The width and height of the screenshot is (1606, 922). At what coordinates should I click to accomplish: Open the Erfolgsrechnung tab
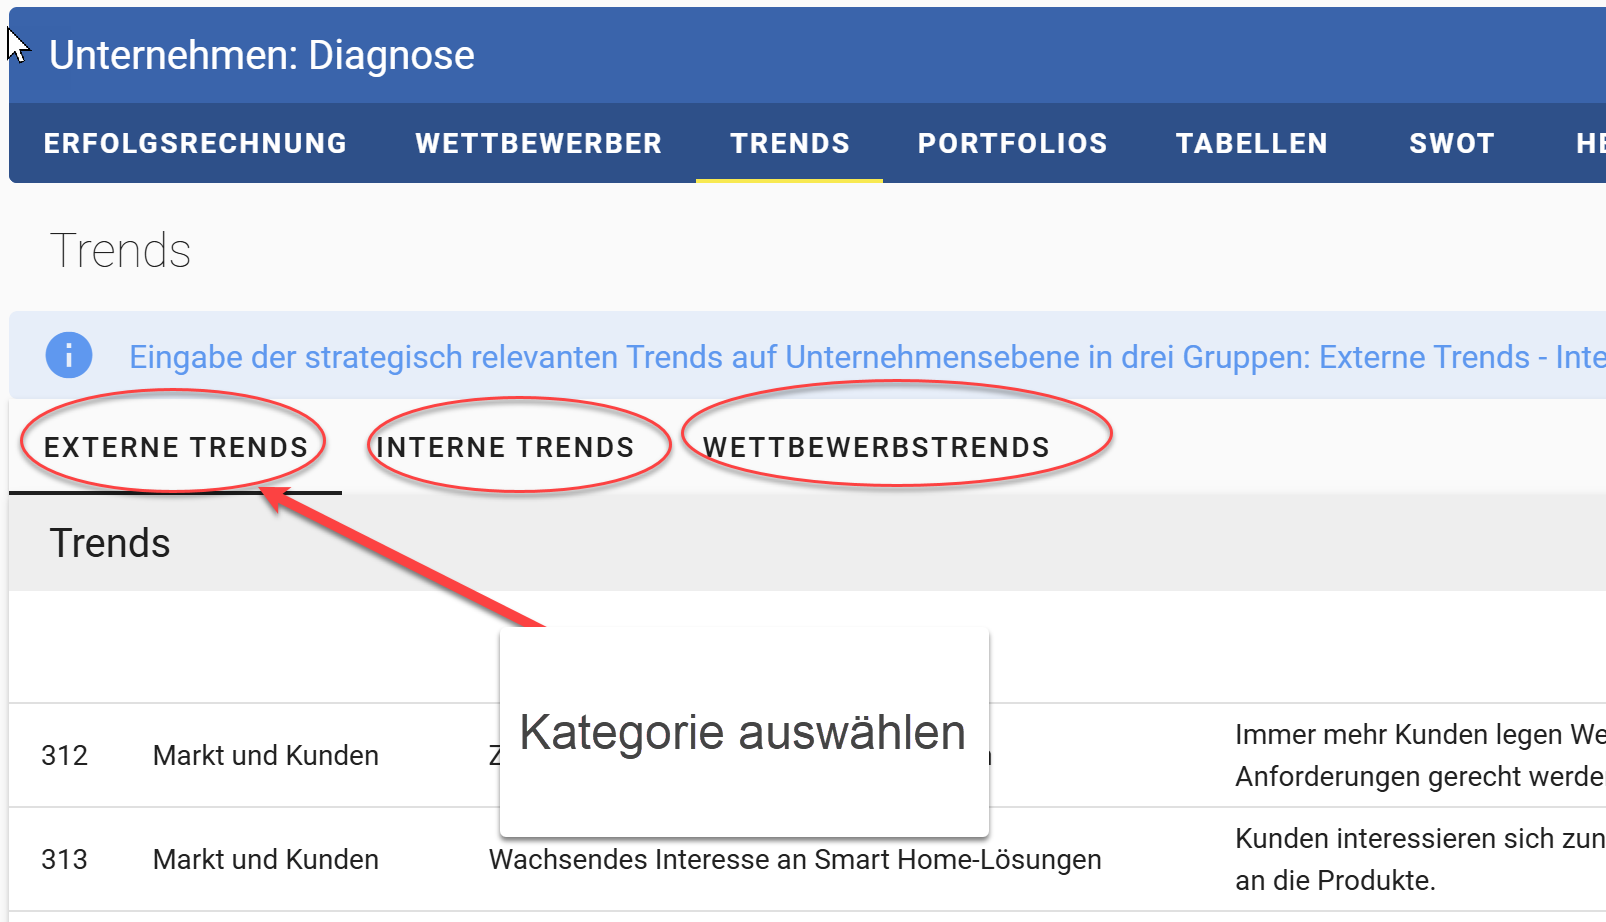195,143
